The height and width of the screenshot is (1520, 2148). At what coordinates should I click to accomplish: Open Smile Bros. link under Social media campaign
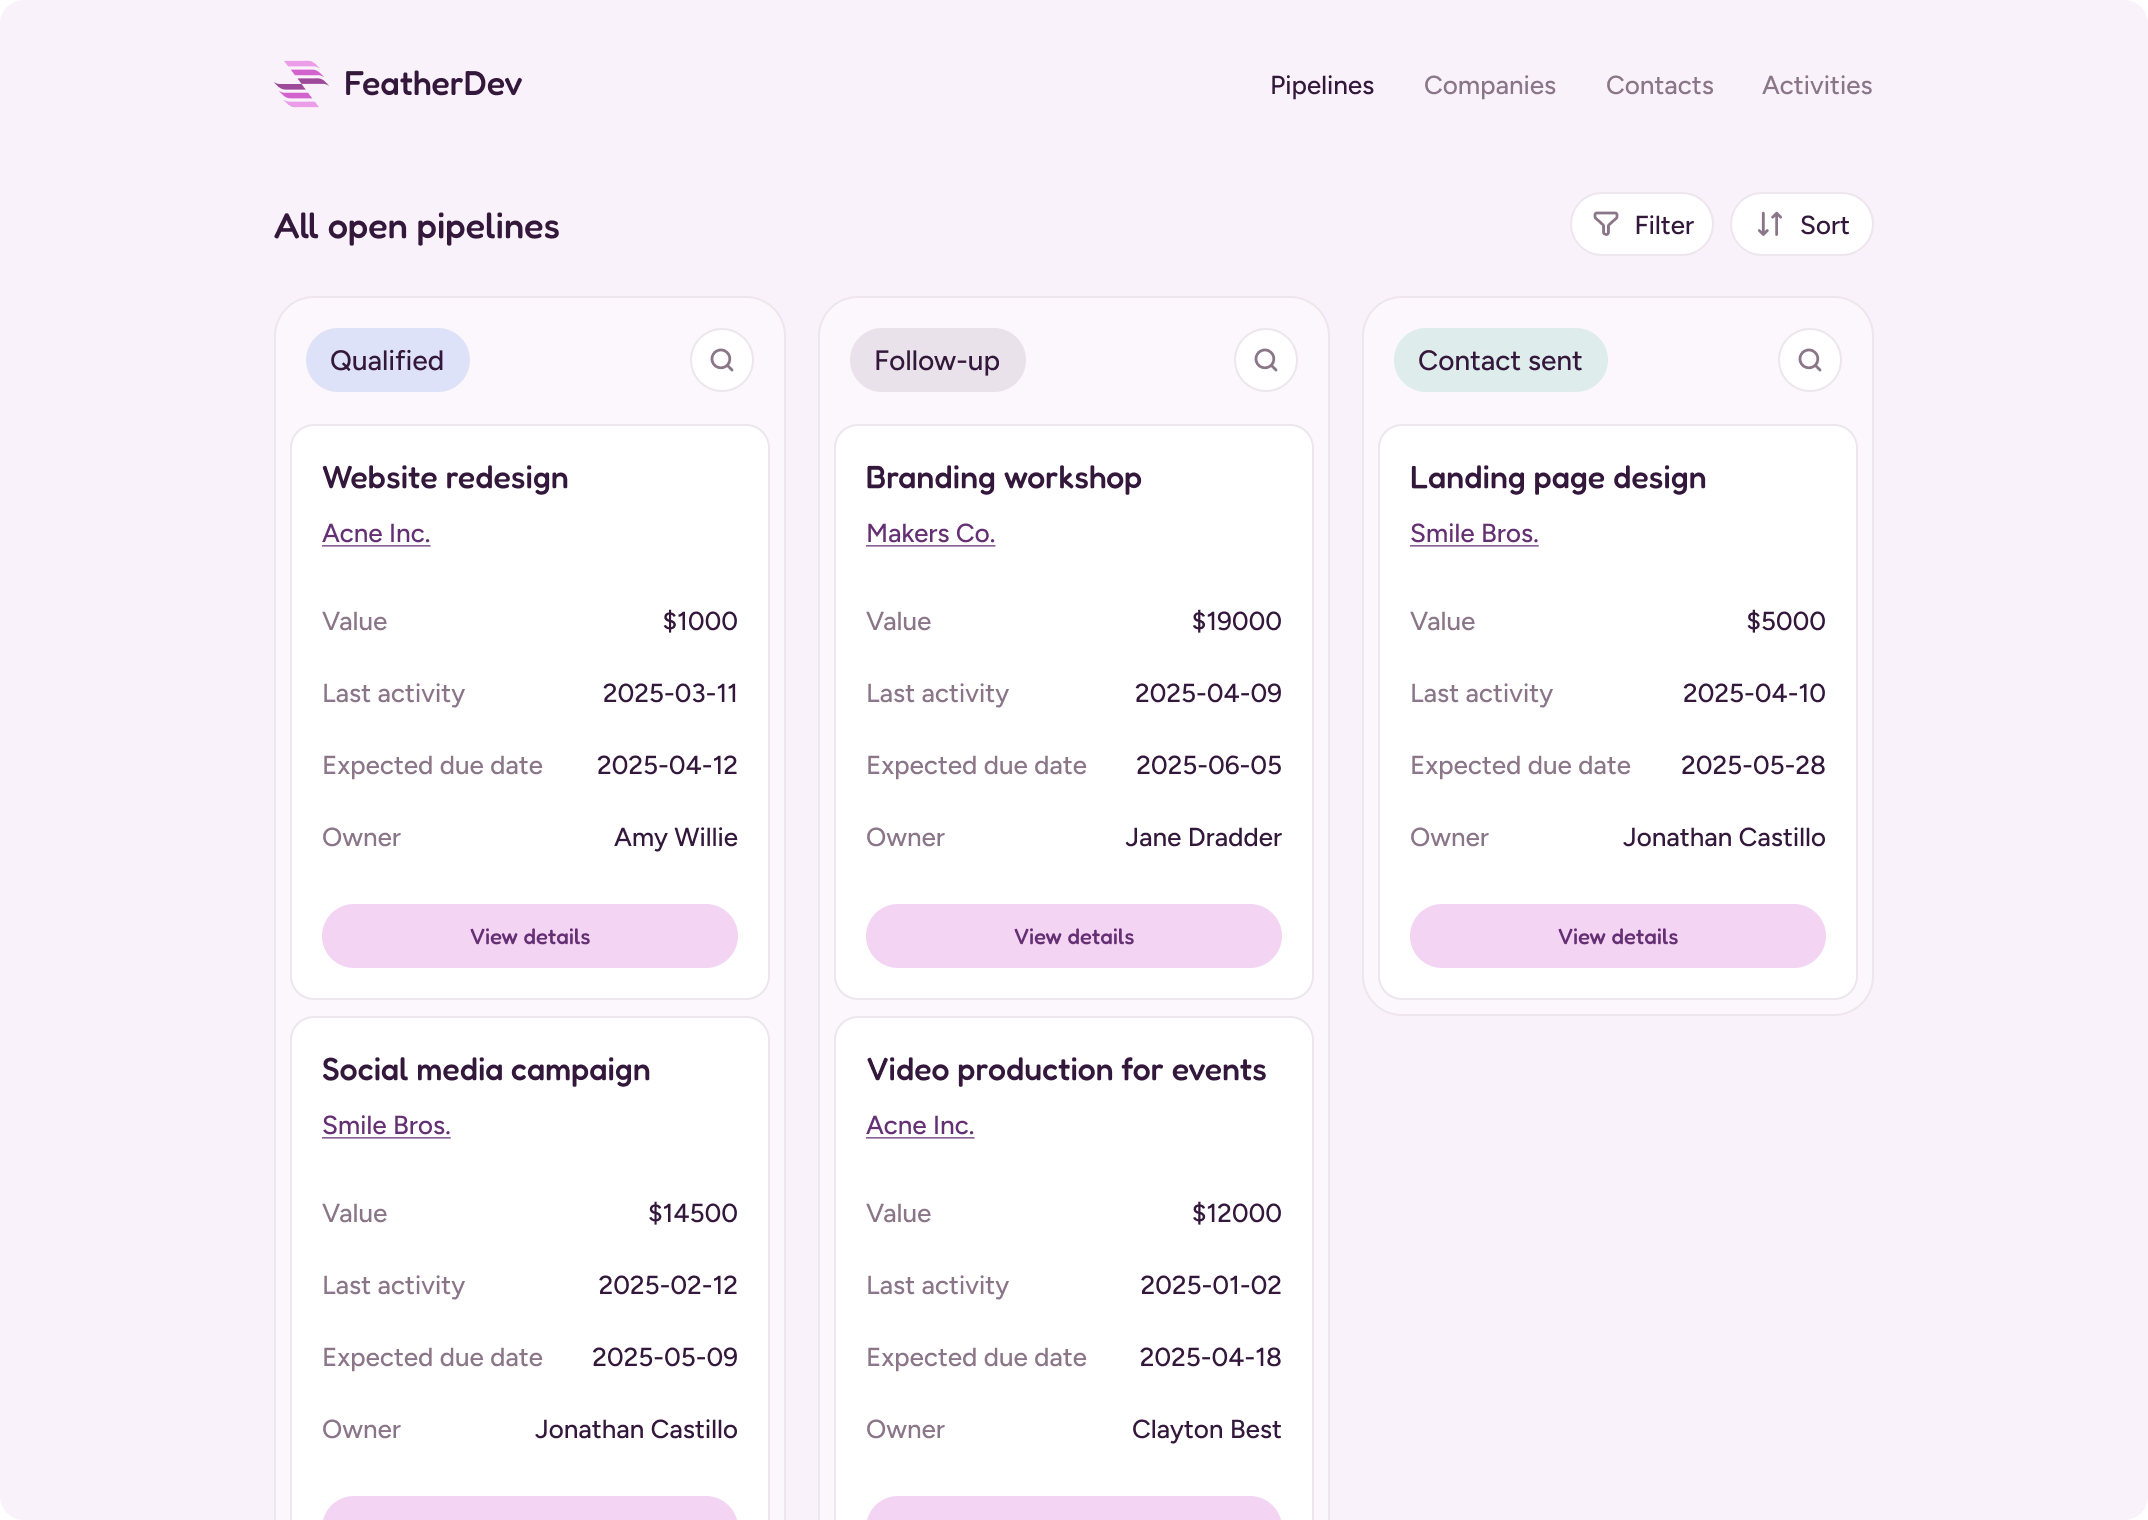point(386,1126)
